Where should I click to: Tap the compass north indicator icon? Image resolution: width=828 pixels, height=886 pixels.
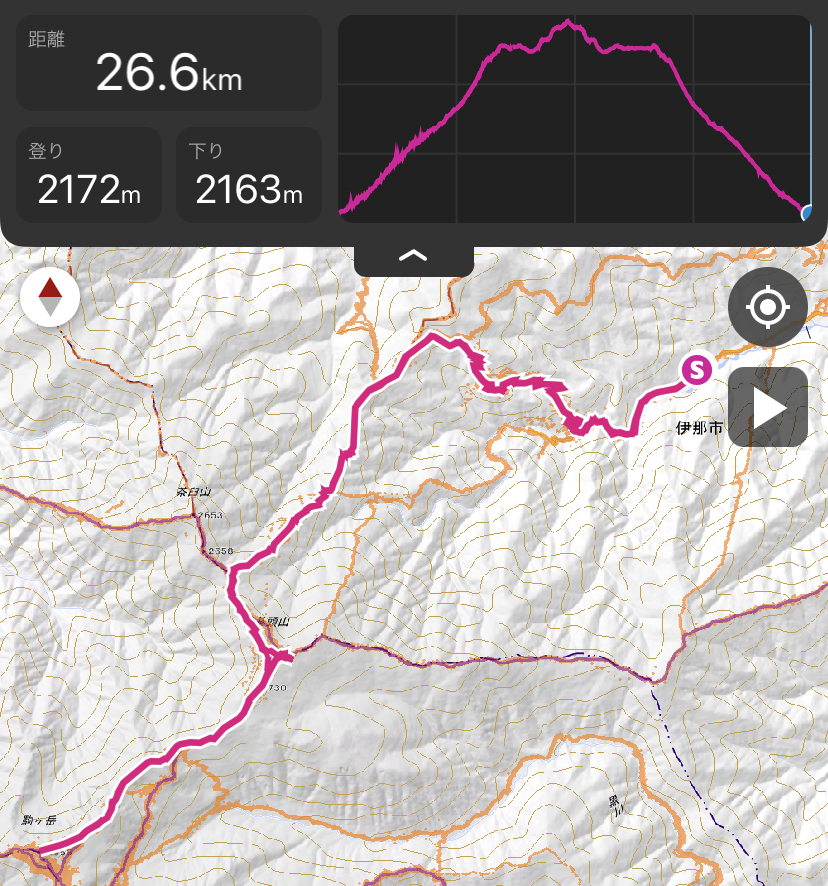click(x=50, y=297)
